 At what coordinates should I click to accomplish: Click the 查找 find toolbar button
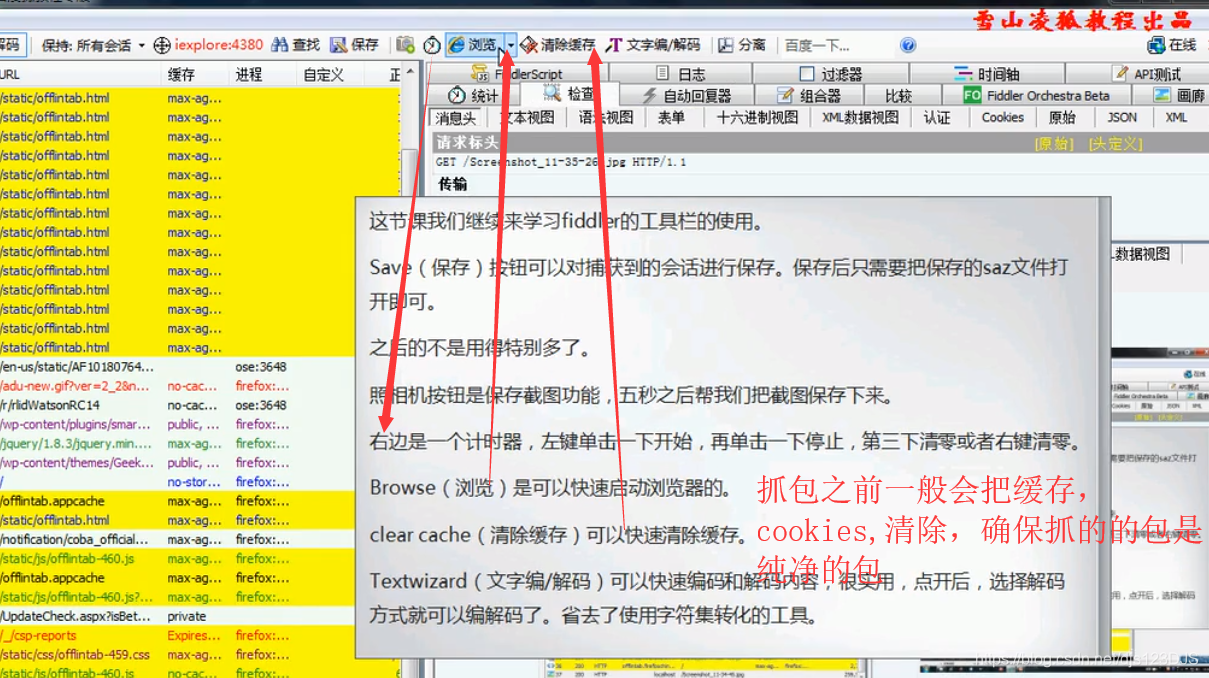tap(296, 45)
